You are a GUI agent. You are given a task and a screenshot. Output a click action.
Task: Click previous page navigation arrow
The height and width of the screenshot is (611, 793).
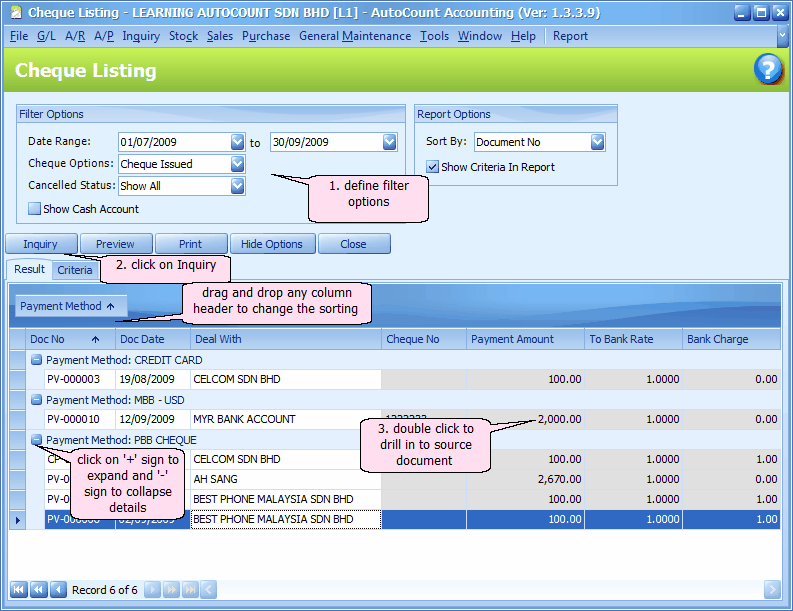38,590
